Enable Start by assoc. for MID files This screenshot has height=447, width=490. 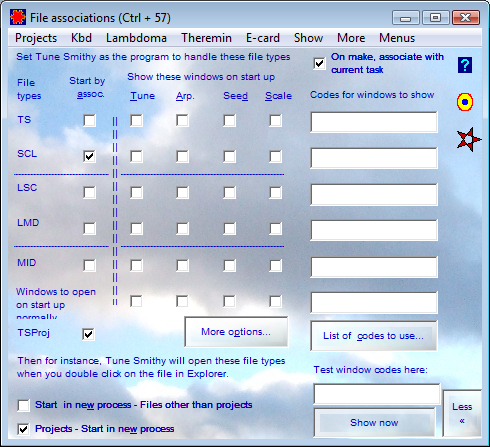point(89,266)
